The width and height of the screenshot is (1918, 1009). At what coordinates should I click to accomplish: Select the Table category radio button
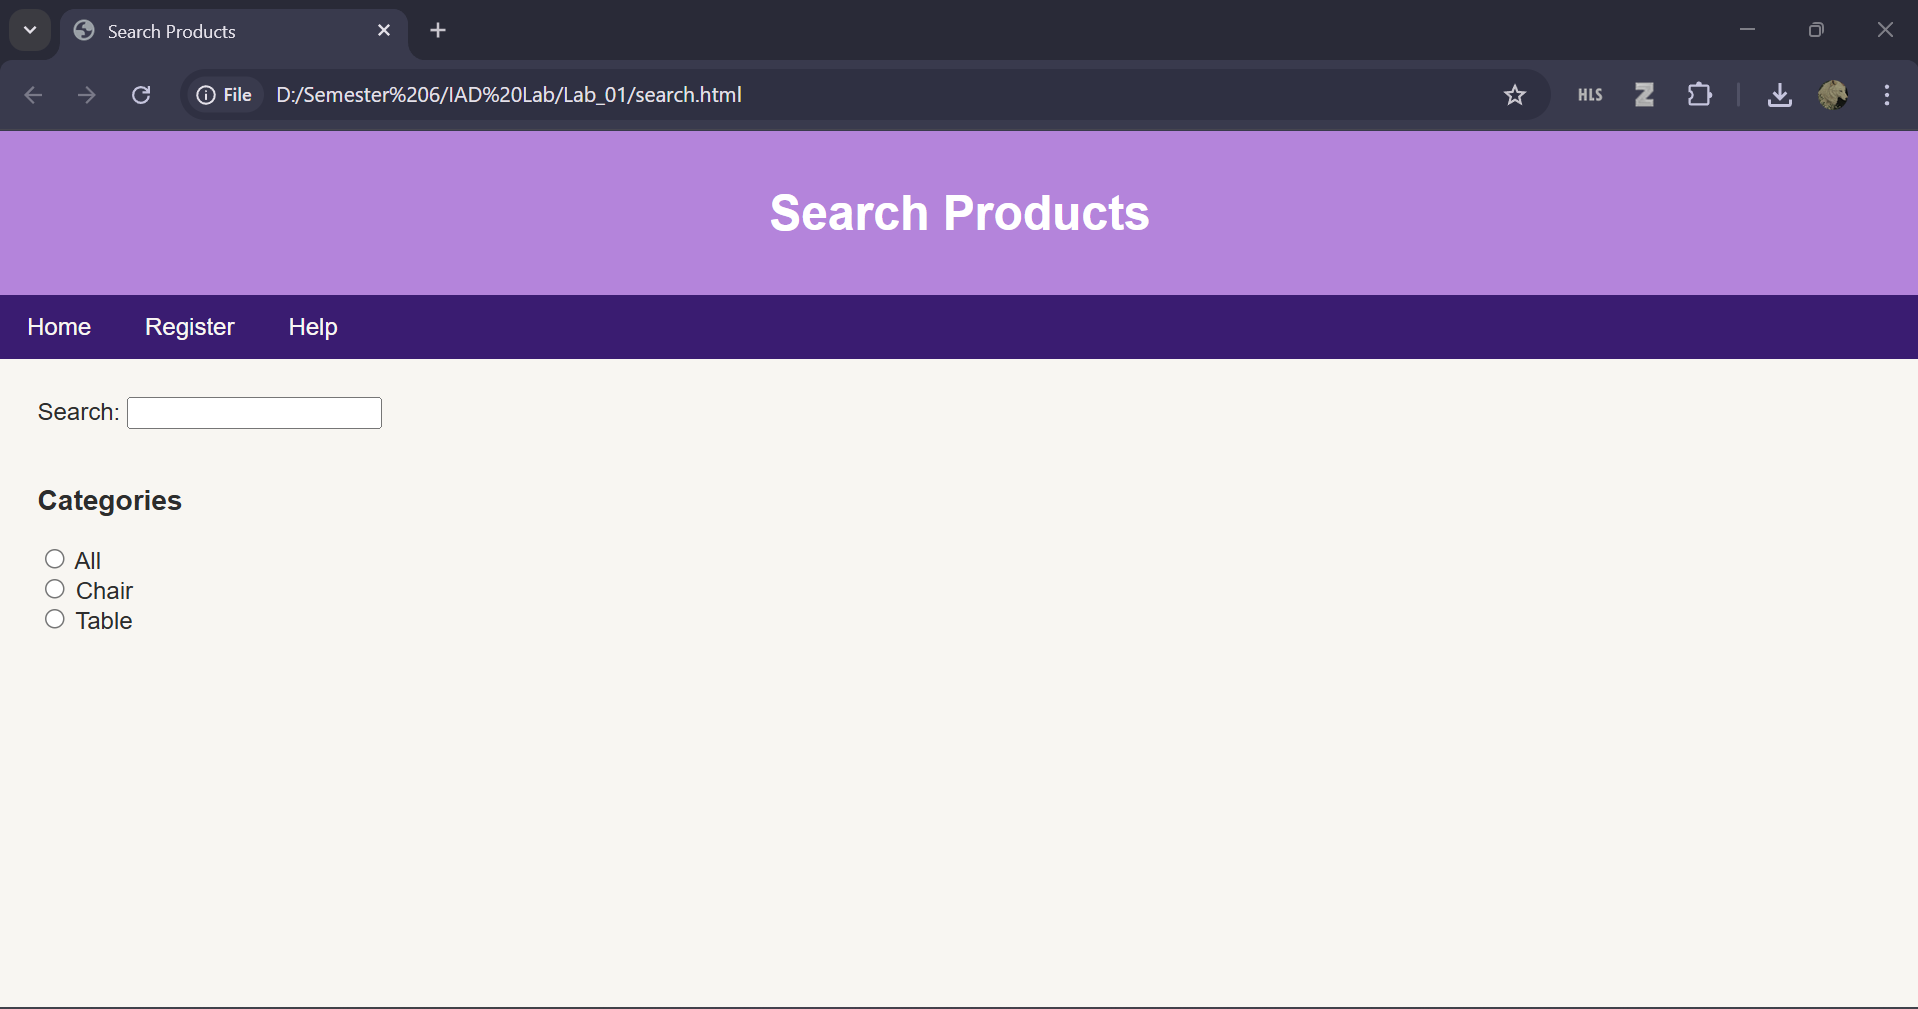[55, 619]
